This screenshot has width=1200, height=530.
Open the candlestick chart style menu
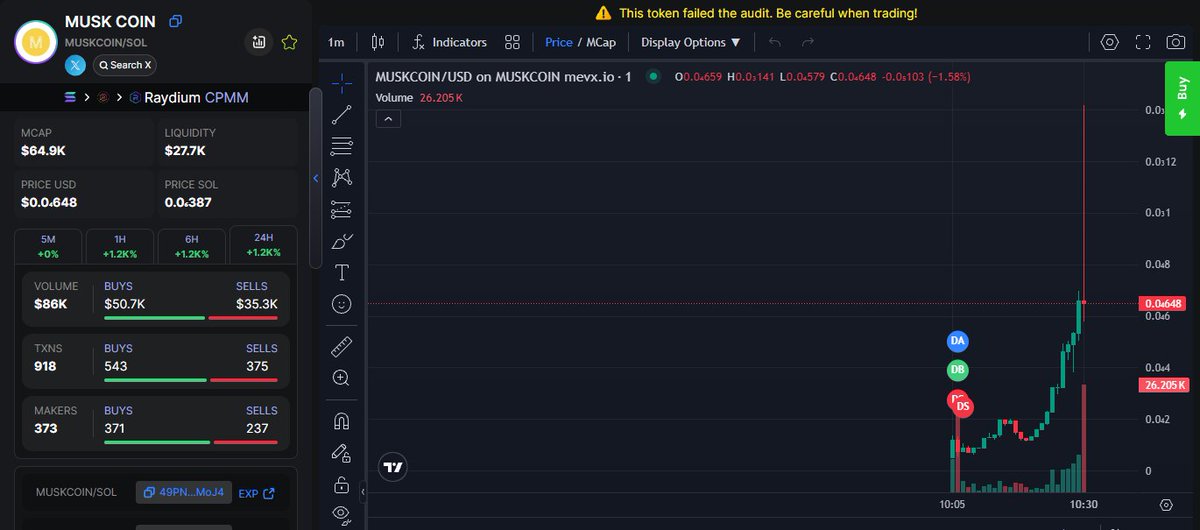click(377, 42)
